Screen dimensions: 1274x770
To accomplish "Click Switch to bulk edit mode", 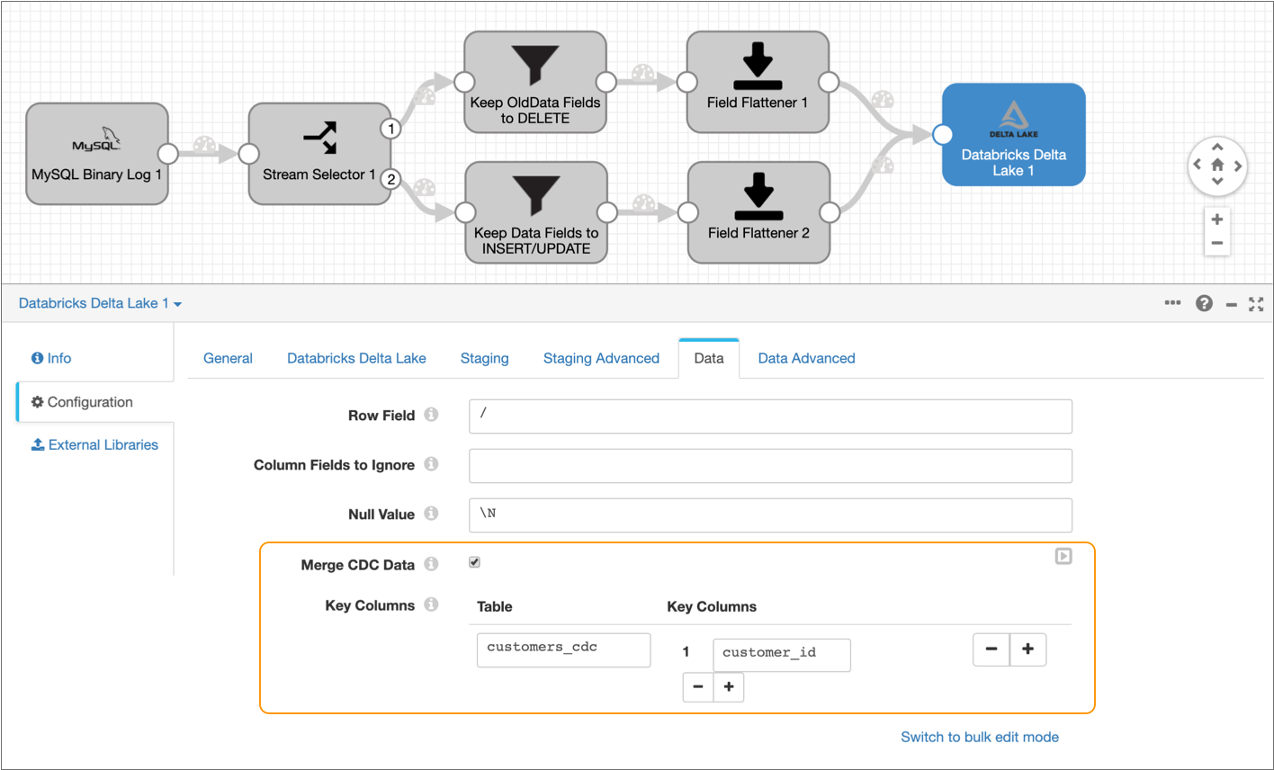I will pyautogui.click(x=979, y=737).
